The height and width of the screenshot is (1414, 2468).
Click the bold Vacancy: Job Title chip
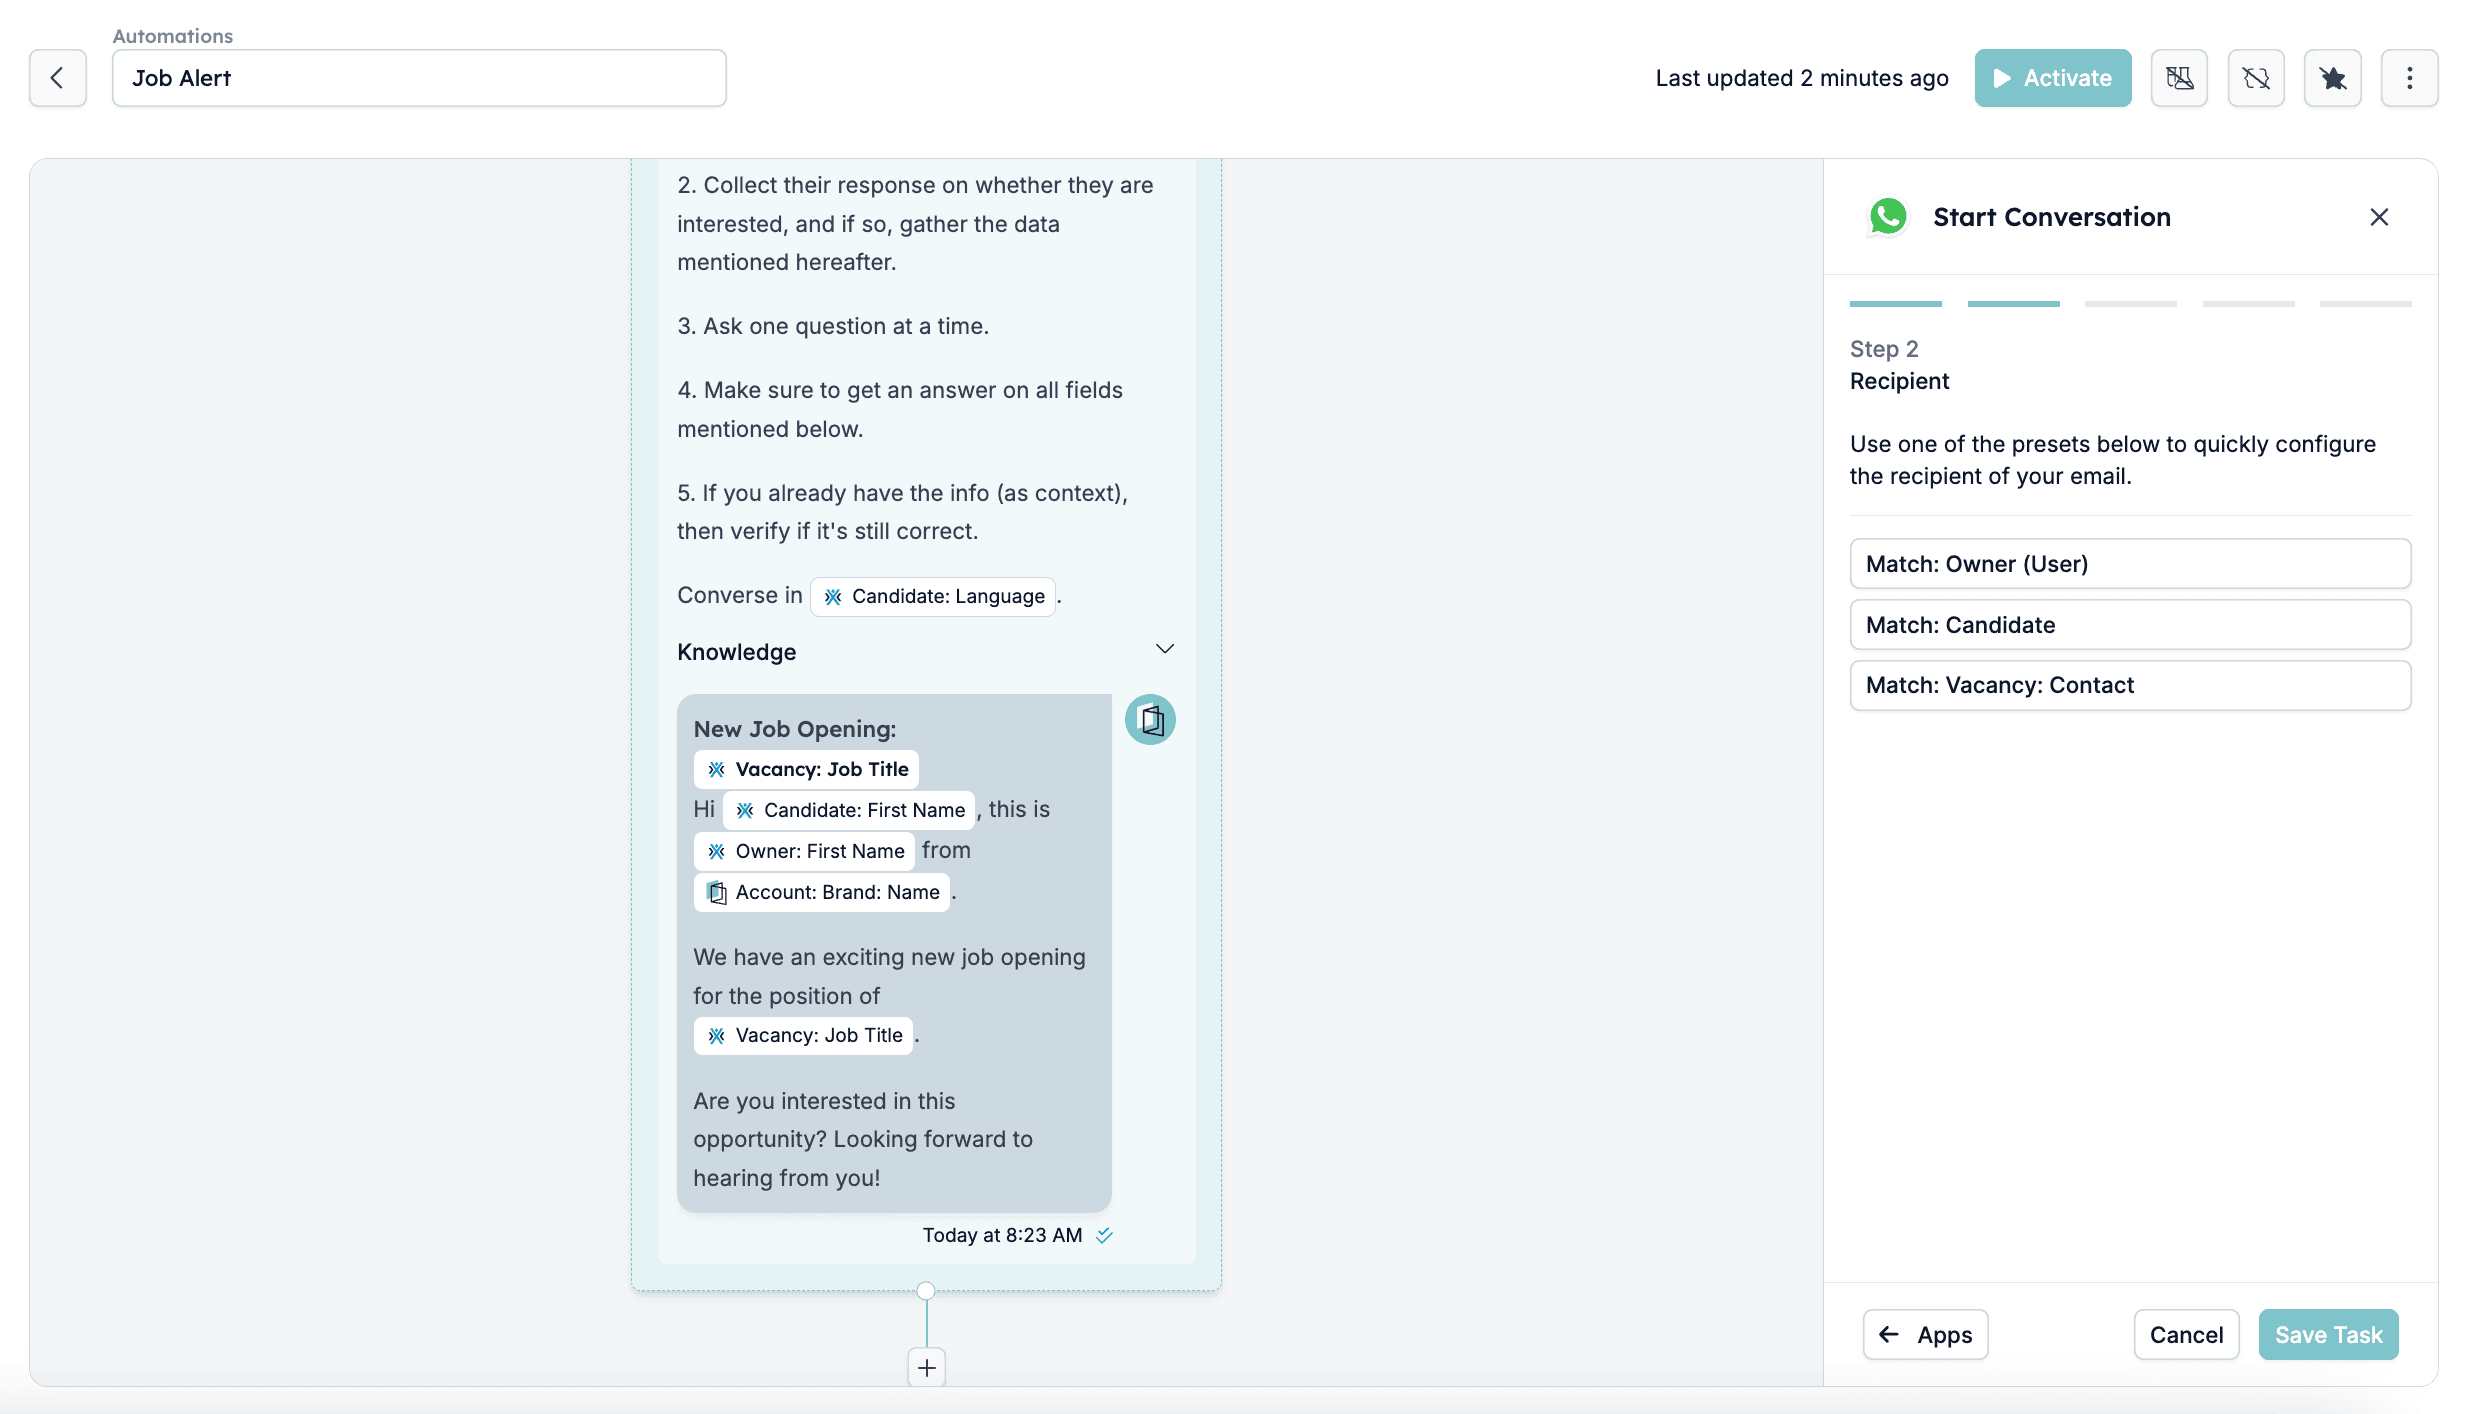coord(806,770)
